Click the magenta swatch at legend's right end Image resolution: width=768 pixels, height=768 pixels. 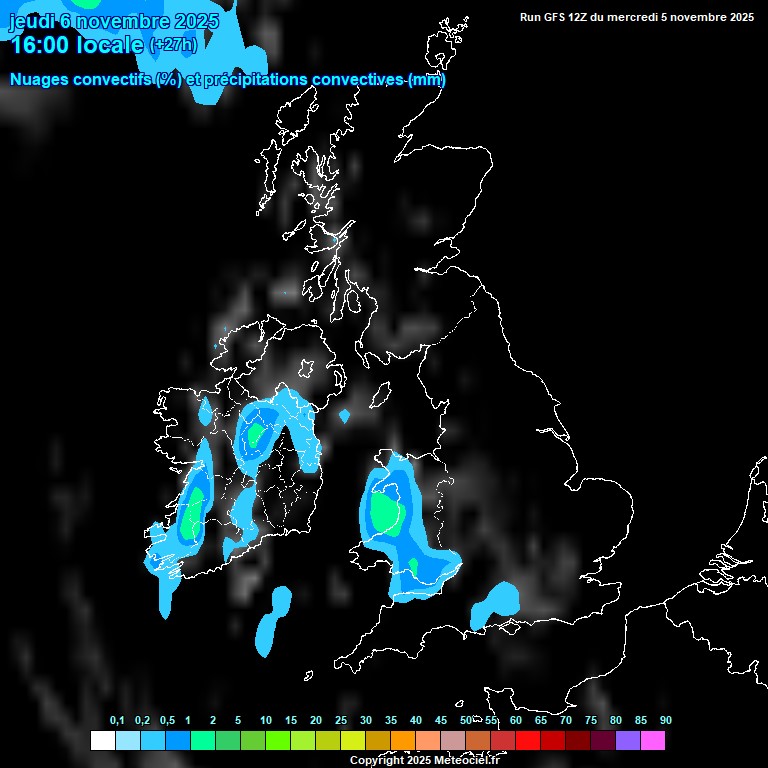point(653,740)
